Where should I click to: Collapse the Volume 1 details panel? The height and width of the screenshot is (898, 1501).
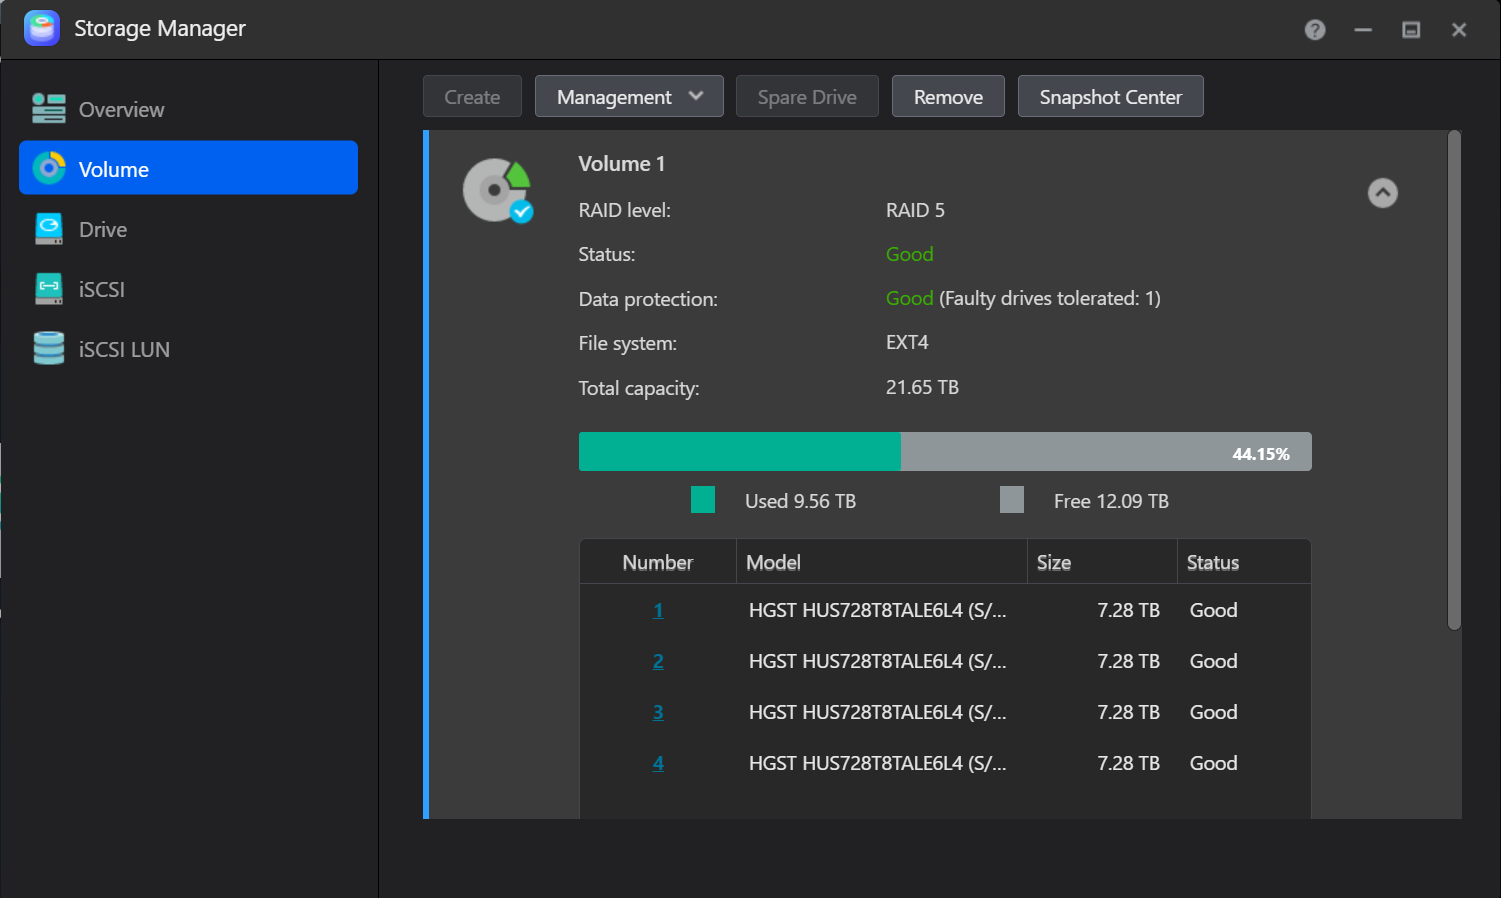(x=1382, y=193)
